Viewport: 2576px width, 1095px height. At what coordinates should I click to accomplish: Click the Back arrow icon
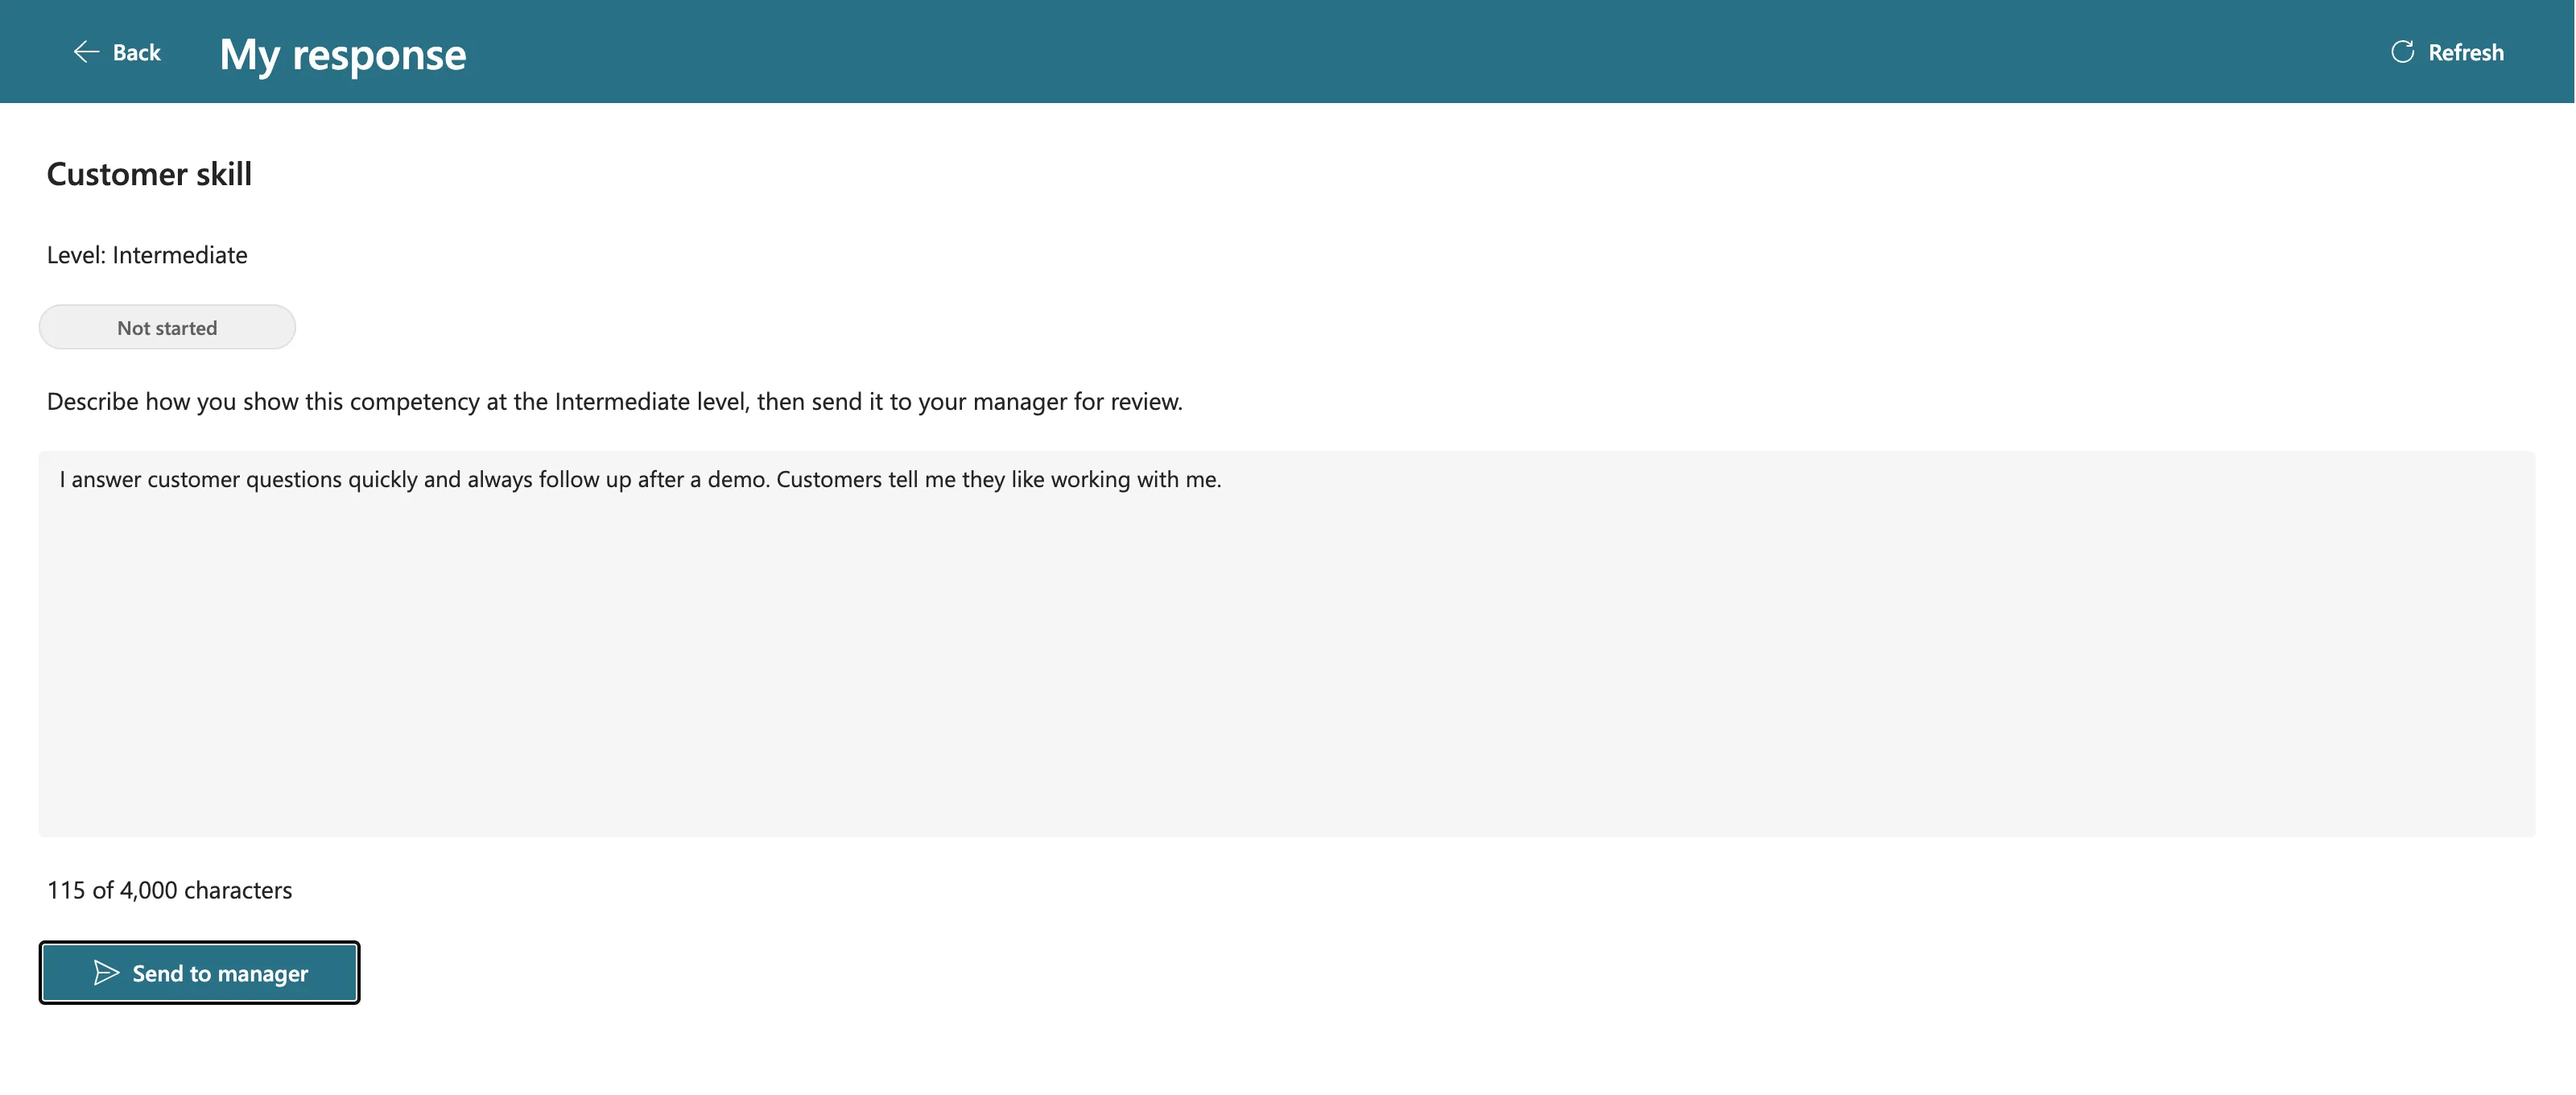point(86,52)
